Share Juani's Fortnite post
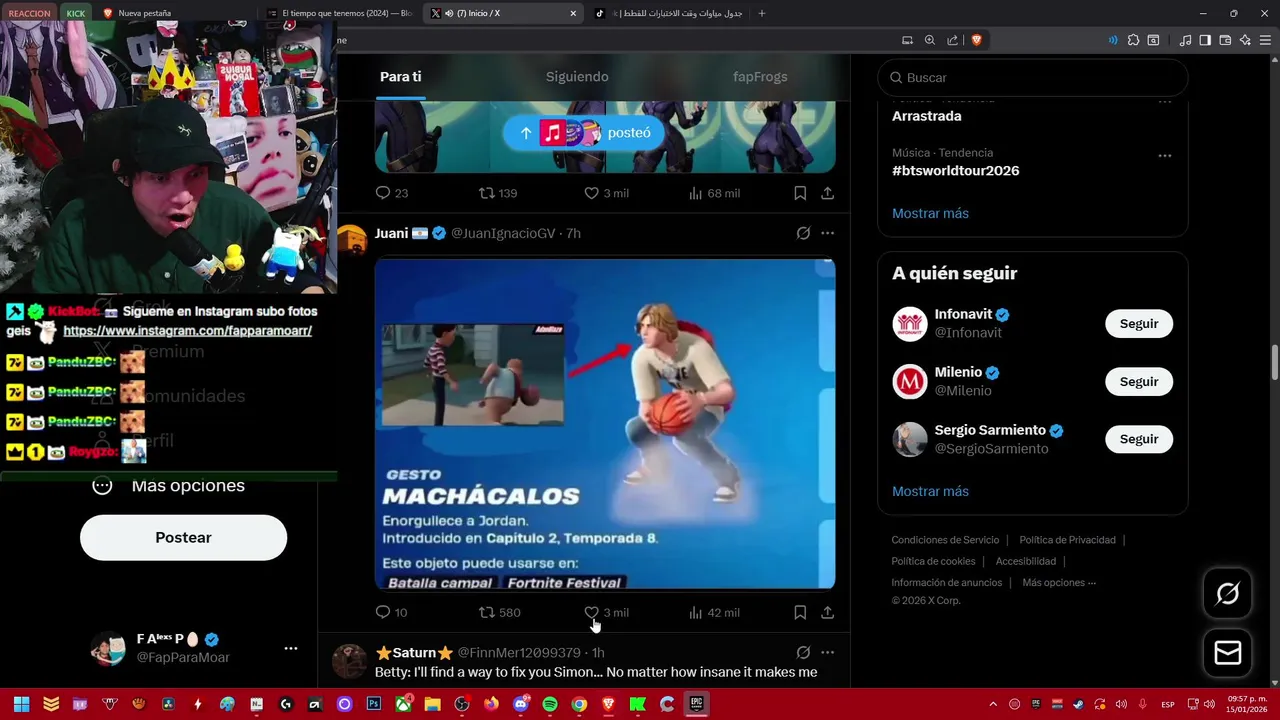 click(x=827, y=612)
